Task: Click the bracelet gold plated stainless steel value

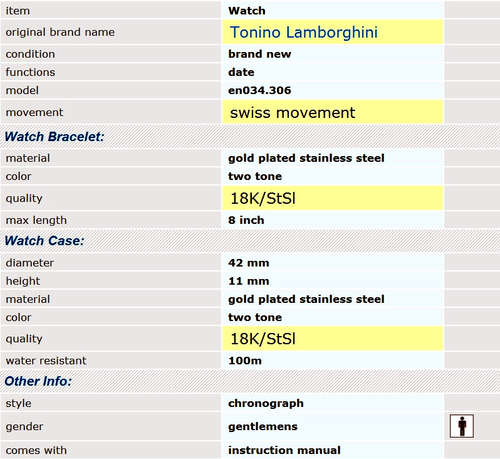Action: [306, 158]
